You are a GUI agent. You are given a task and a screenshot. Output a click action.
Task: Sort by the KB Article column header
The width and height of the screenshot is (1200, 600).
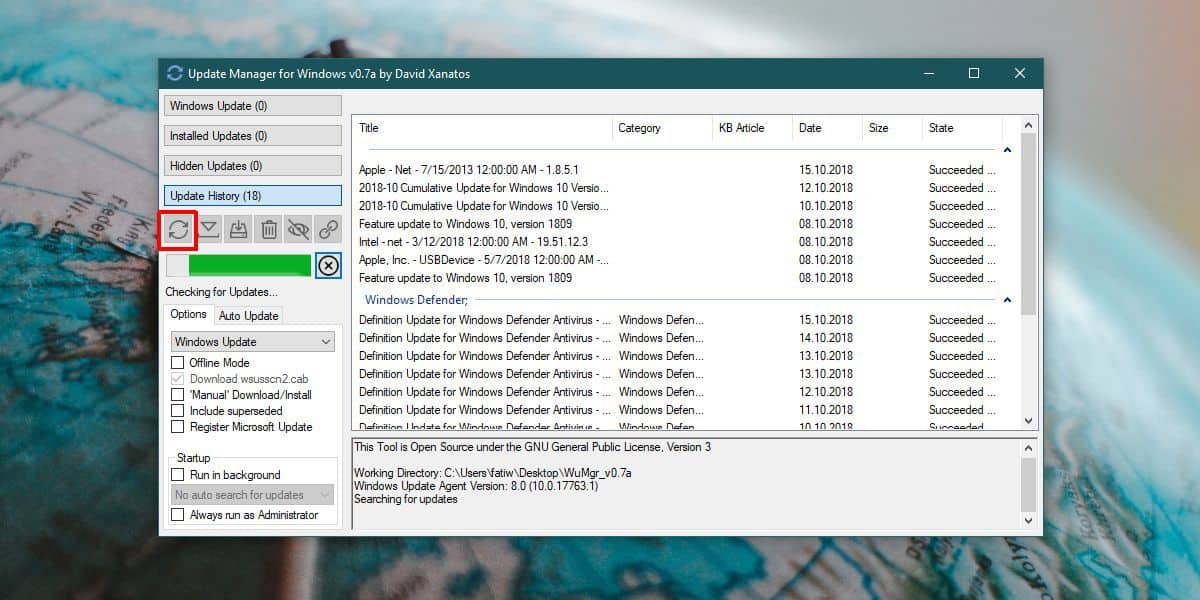tap(752, 128)
